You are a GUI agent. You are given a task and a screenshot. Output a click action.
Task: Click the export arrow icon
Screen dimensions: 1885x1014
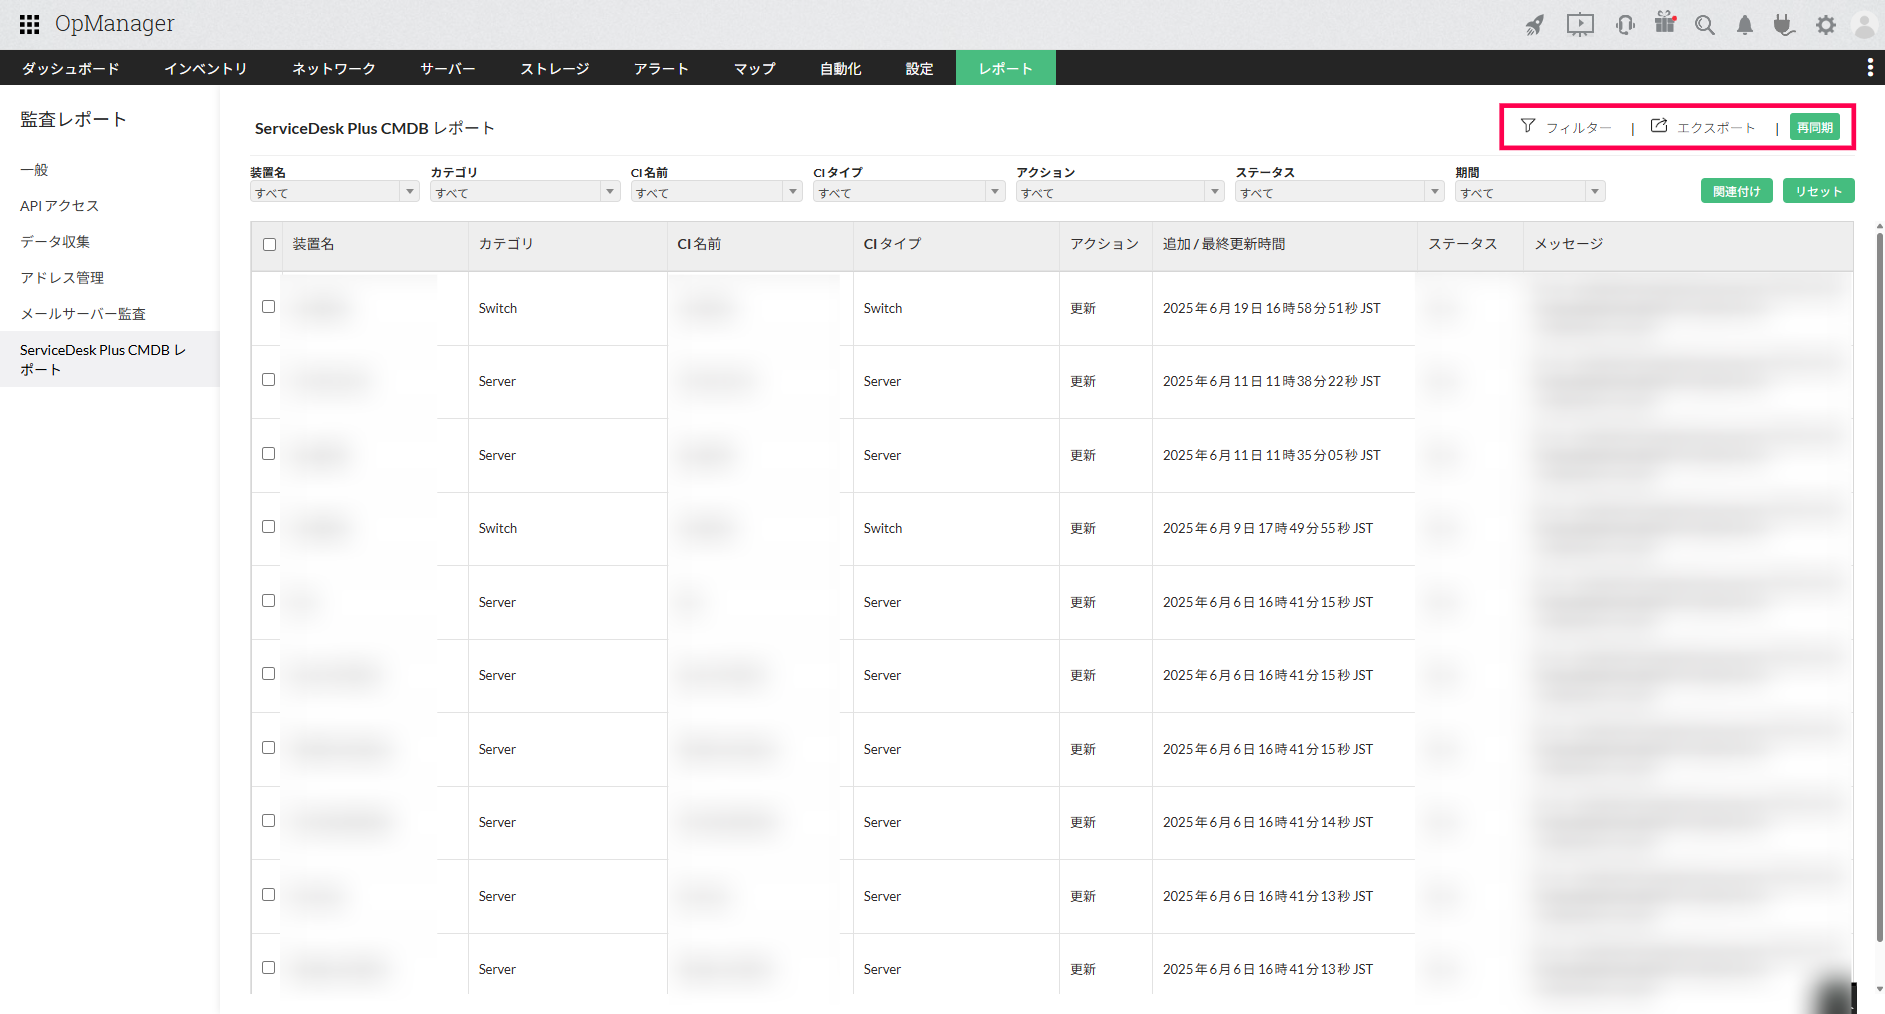tap(1659, 126)
